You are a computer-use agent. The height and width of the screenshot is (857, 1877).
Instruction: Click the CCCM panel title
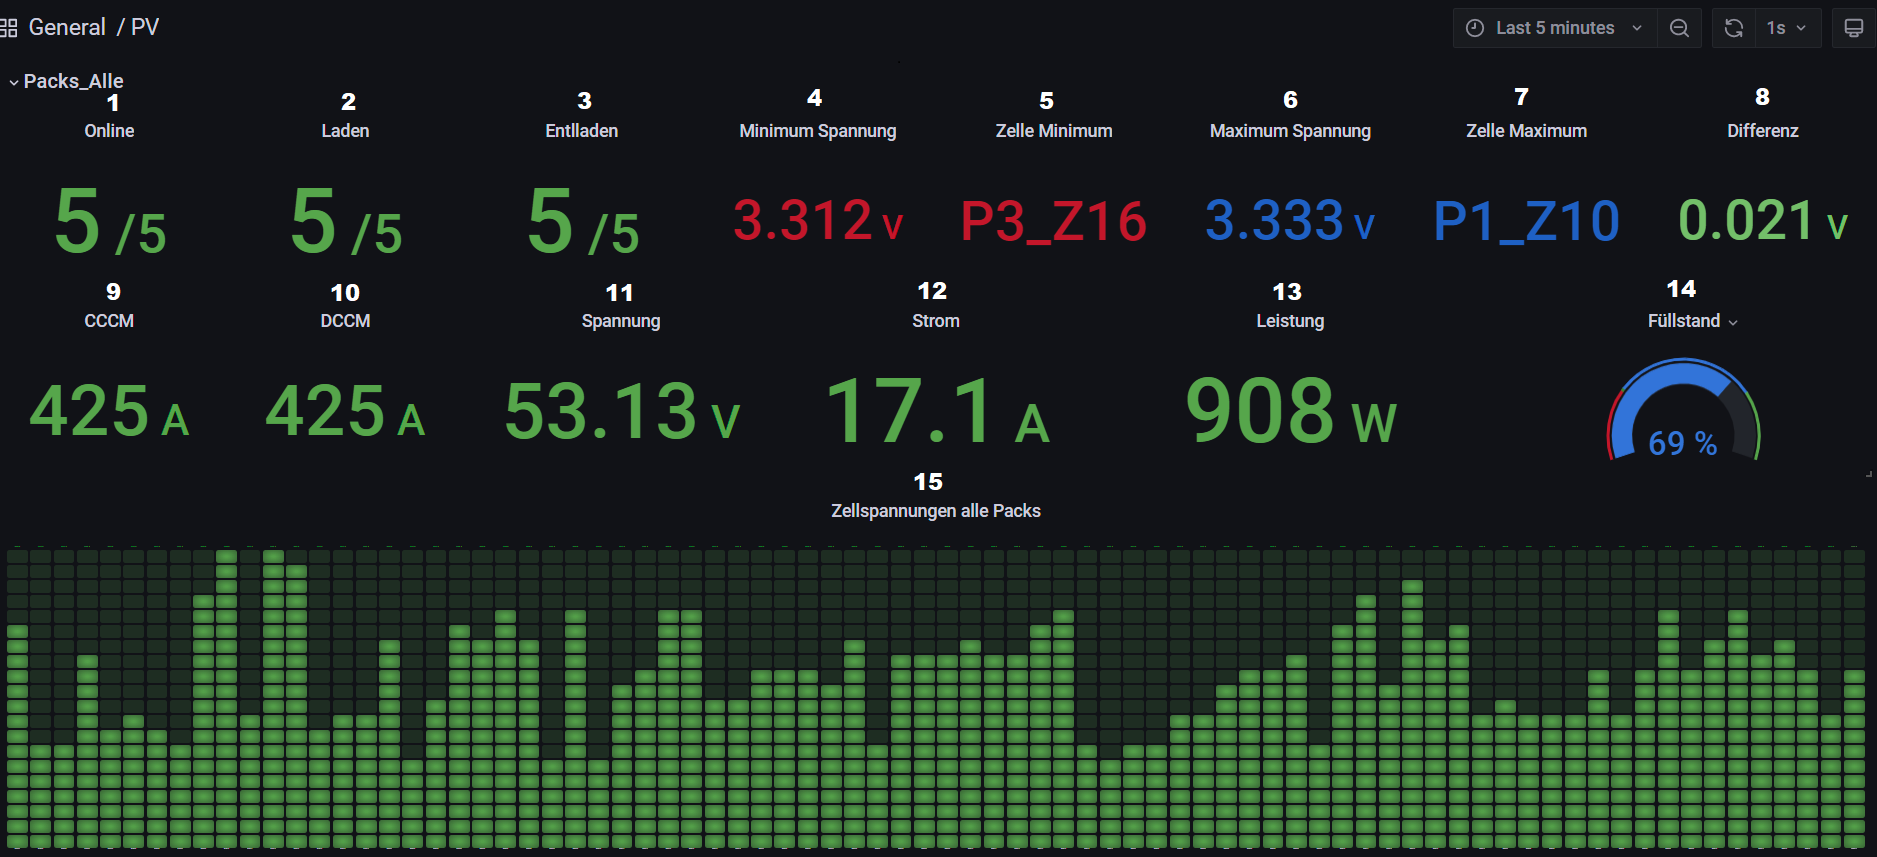pyautogui.click(x=109, y=321)
